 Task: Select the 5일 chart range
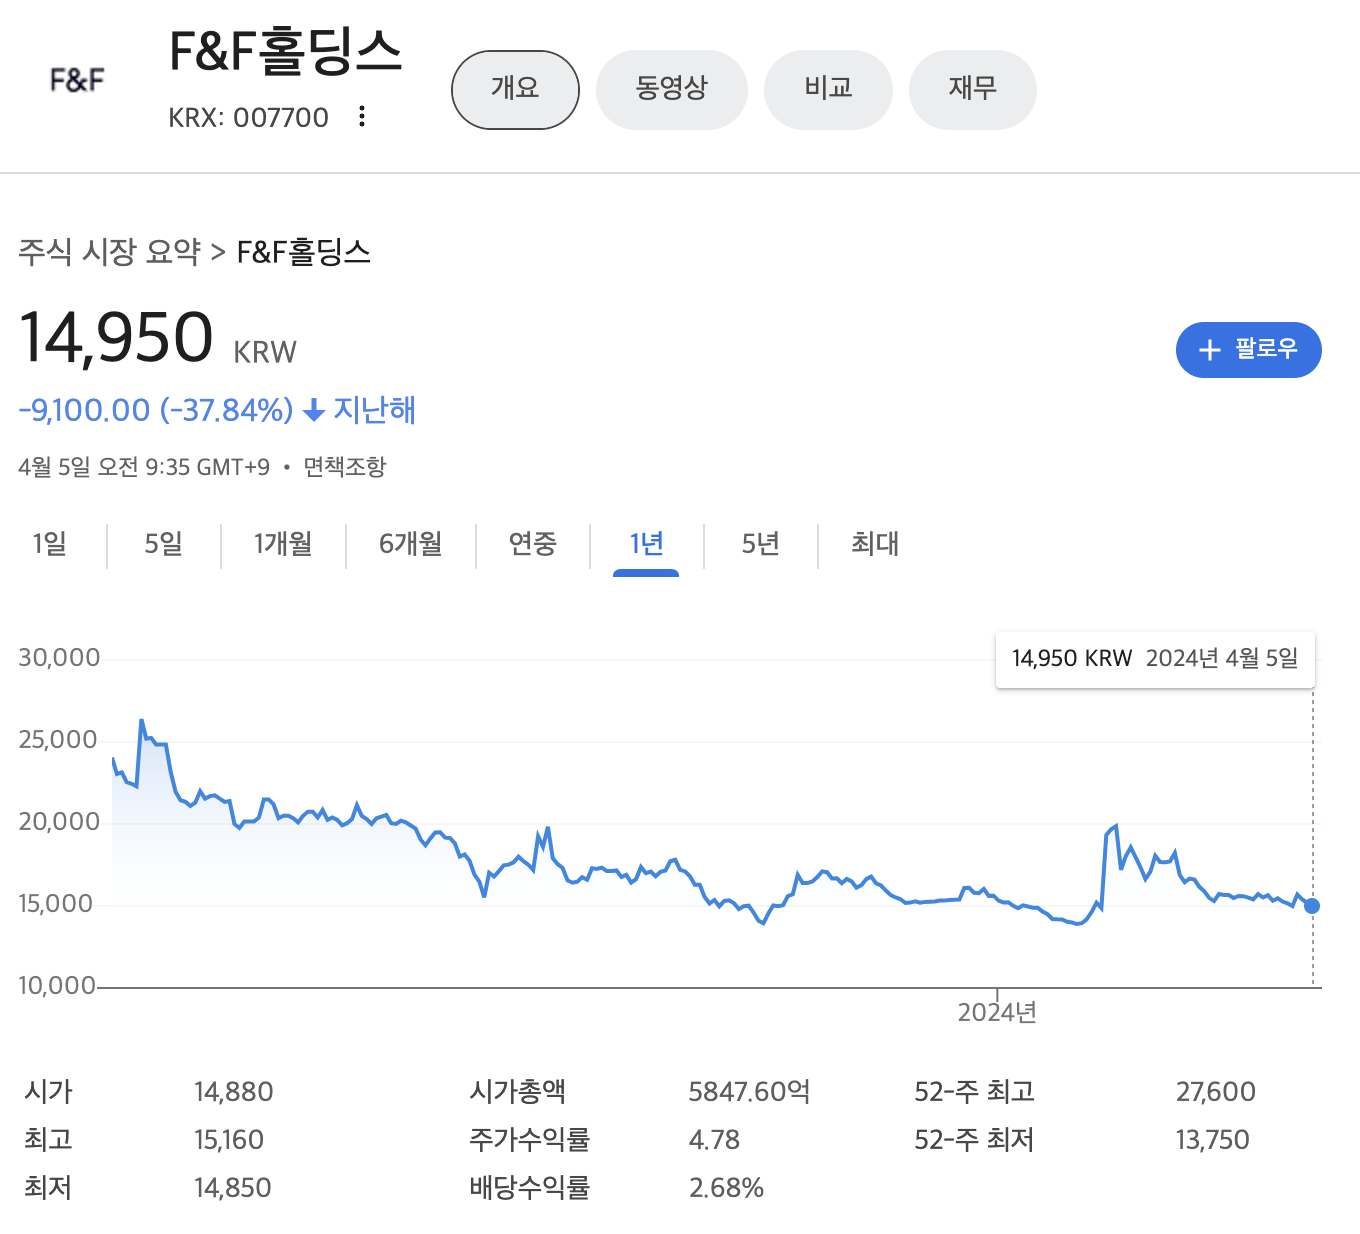164,544
